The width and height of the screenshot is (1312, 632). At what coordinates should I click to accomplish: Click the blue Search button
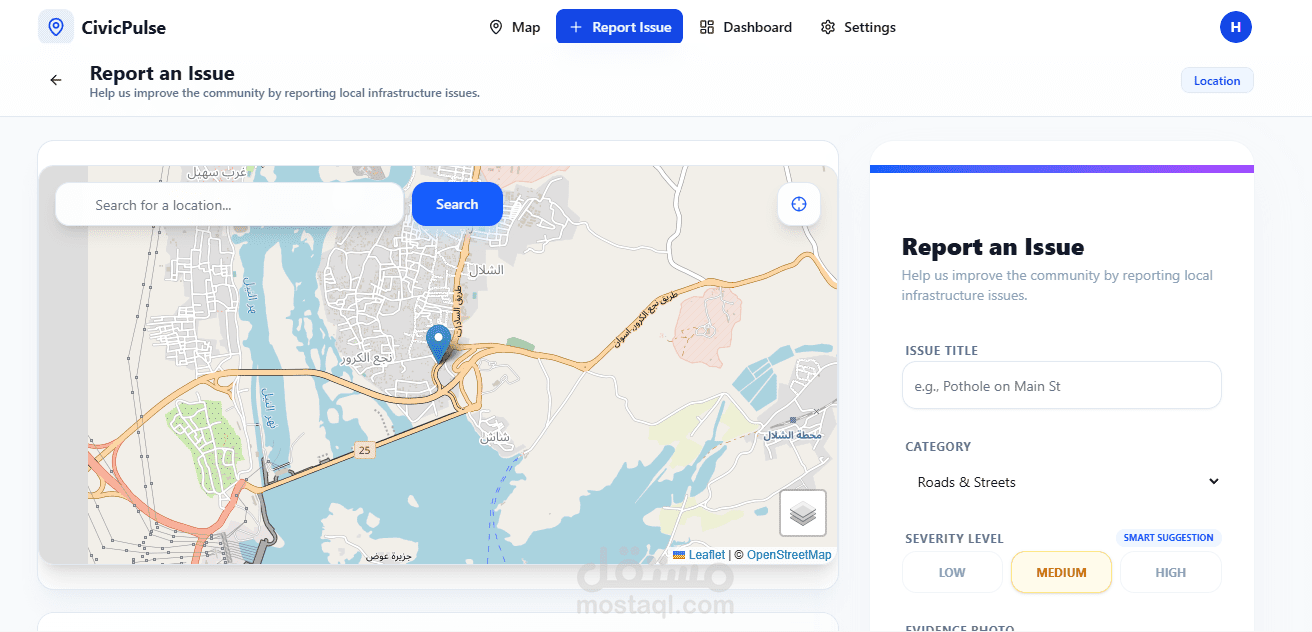tap(457, 204)
